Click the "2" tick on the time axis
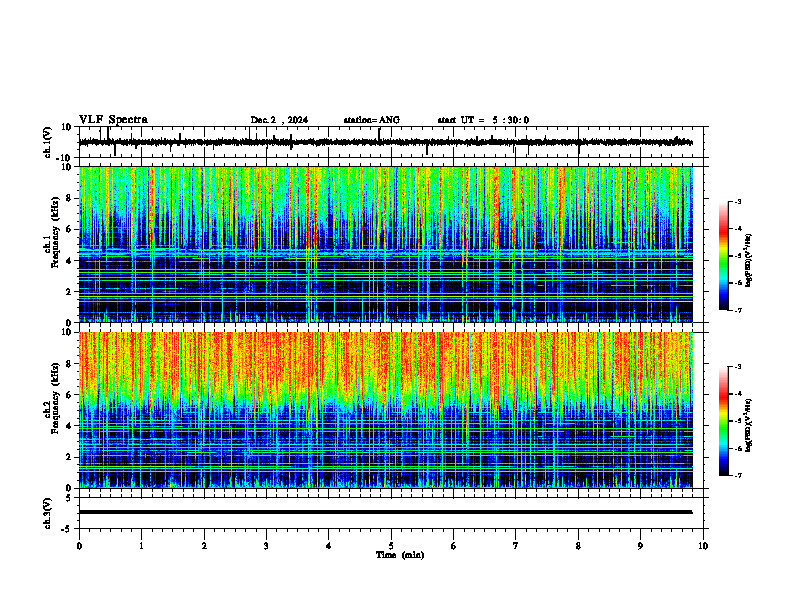792x612 pixels. (x=204, y=546)
